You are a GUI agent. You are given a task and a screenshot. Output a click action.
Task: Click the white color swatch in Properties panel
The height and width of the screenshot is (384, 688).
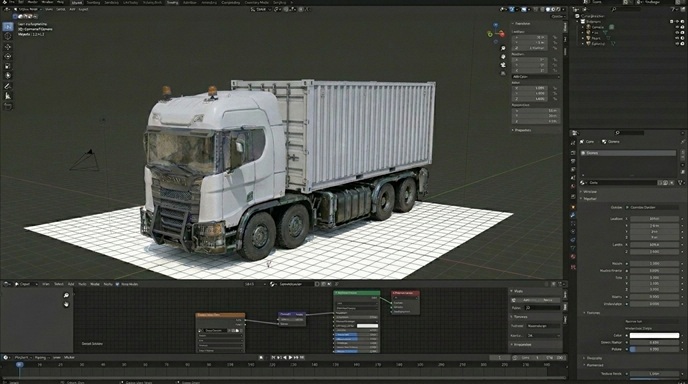point(654,335)
